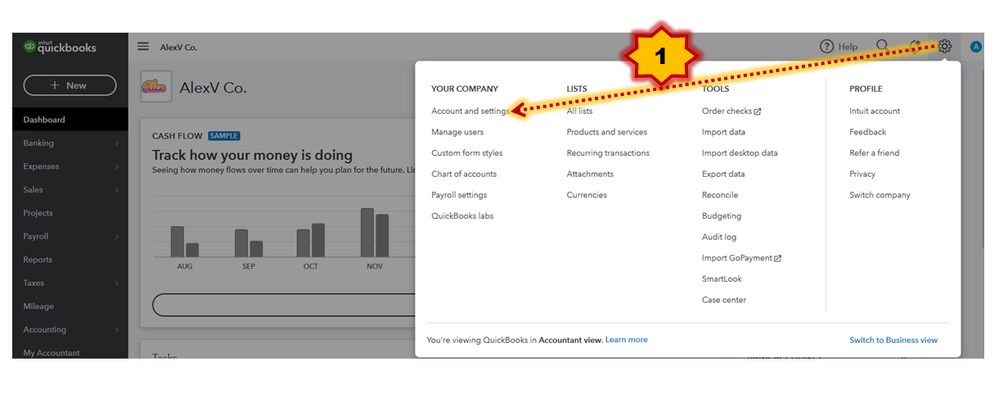Click the Learn more link

(x=626, y=340)
